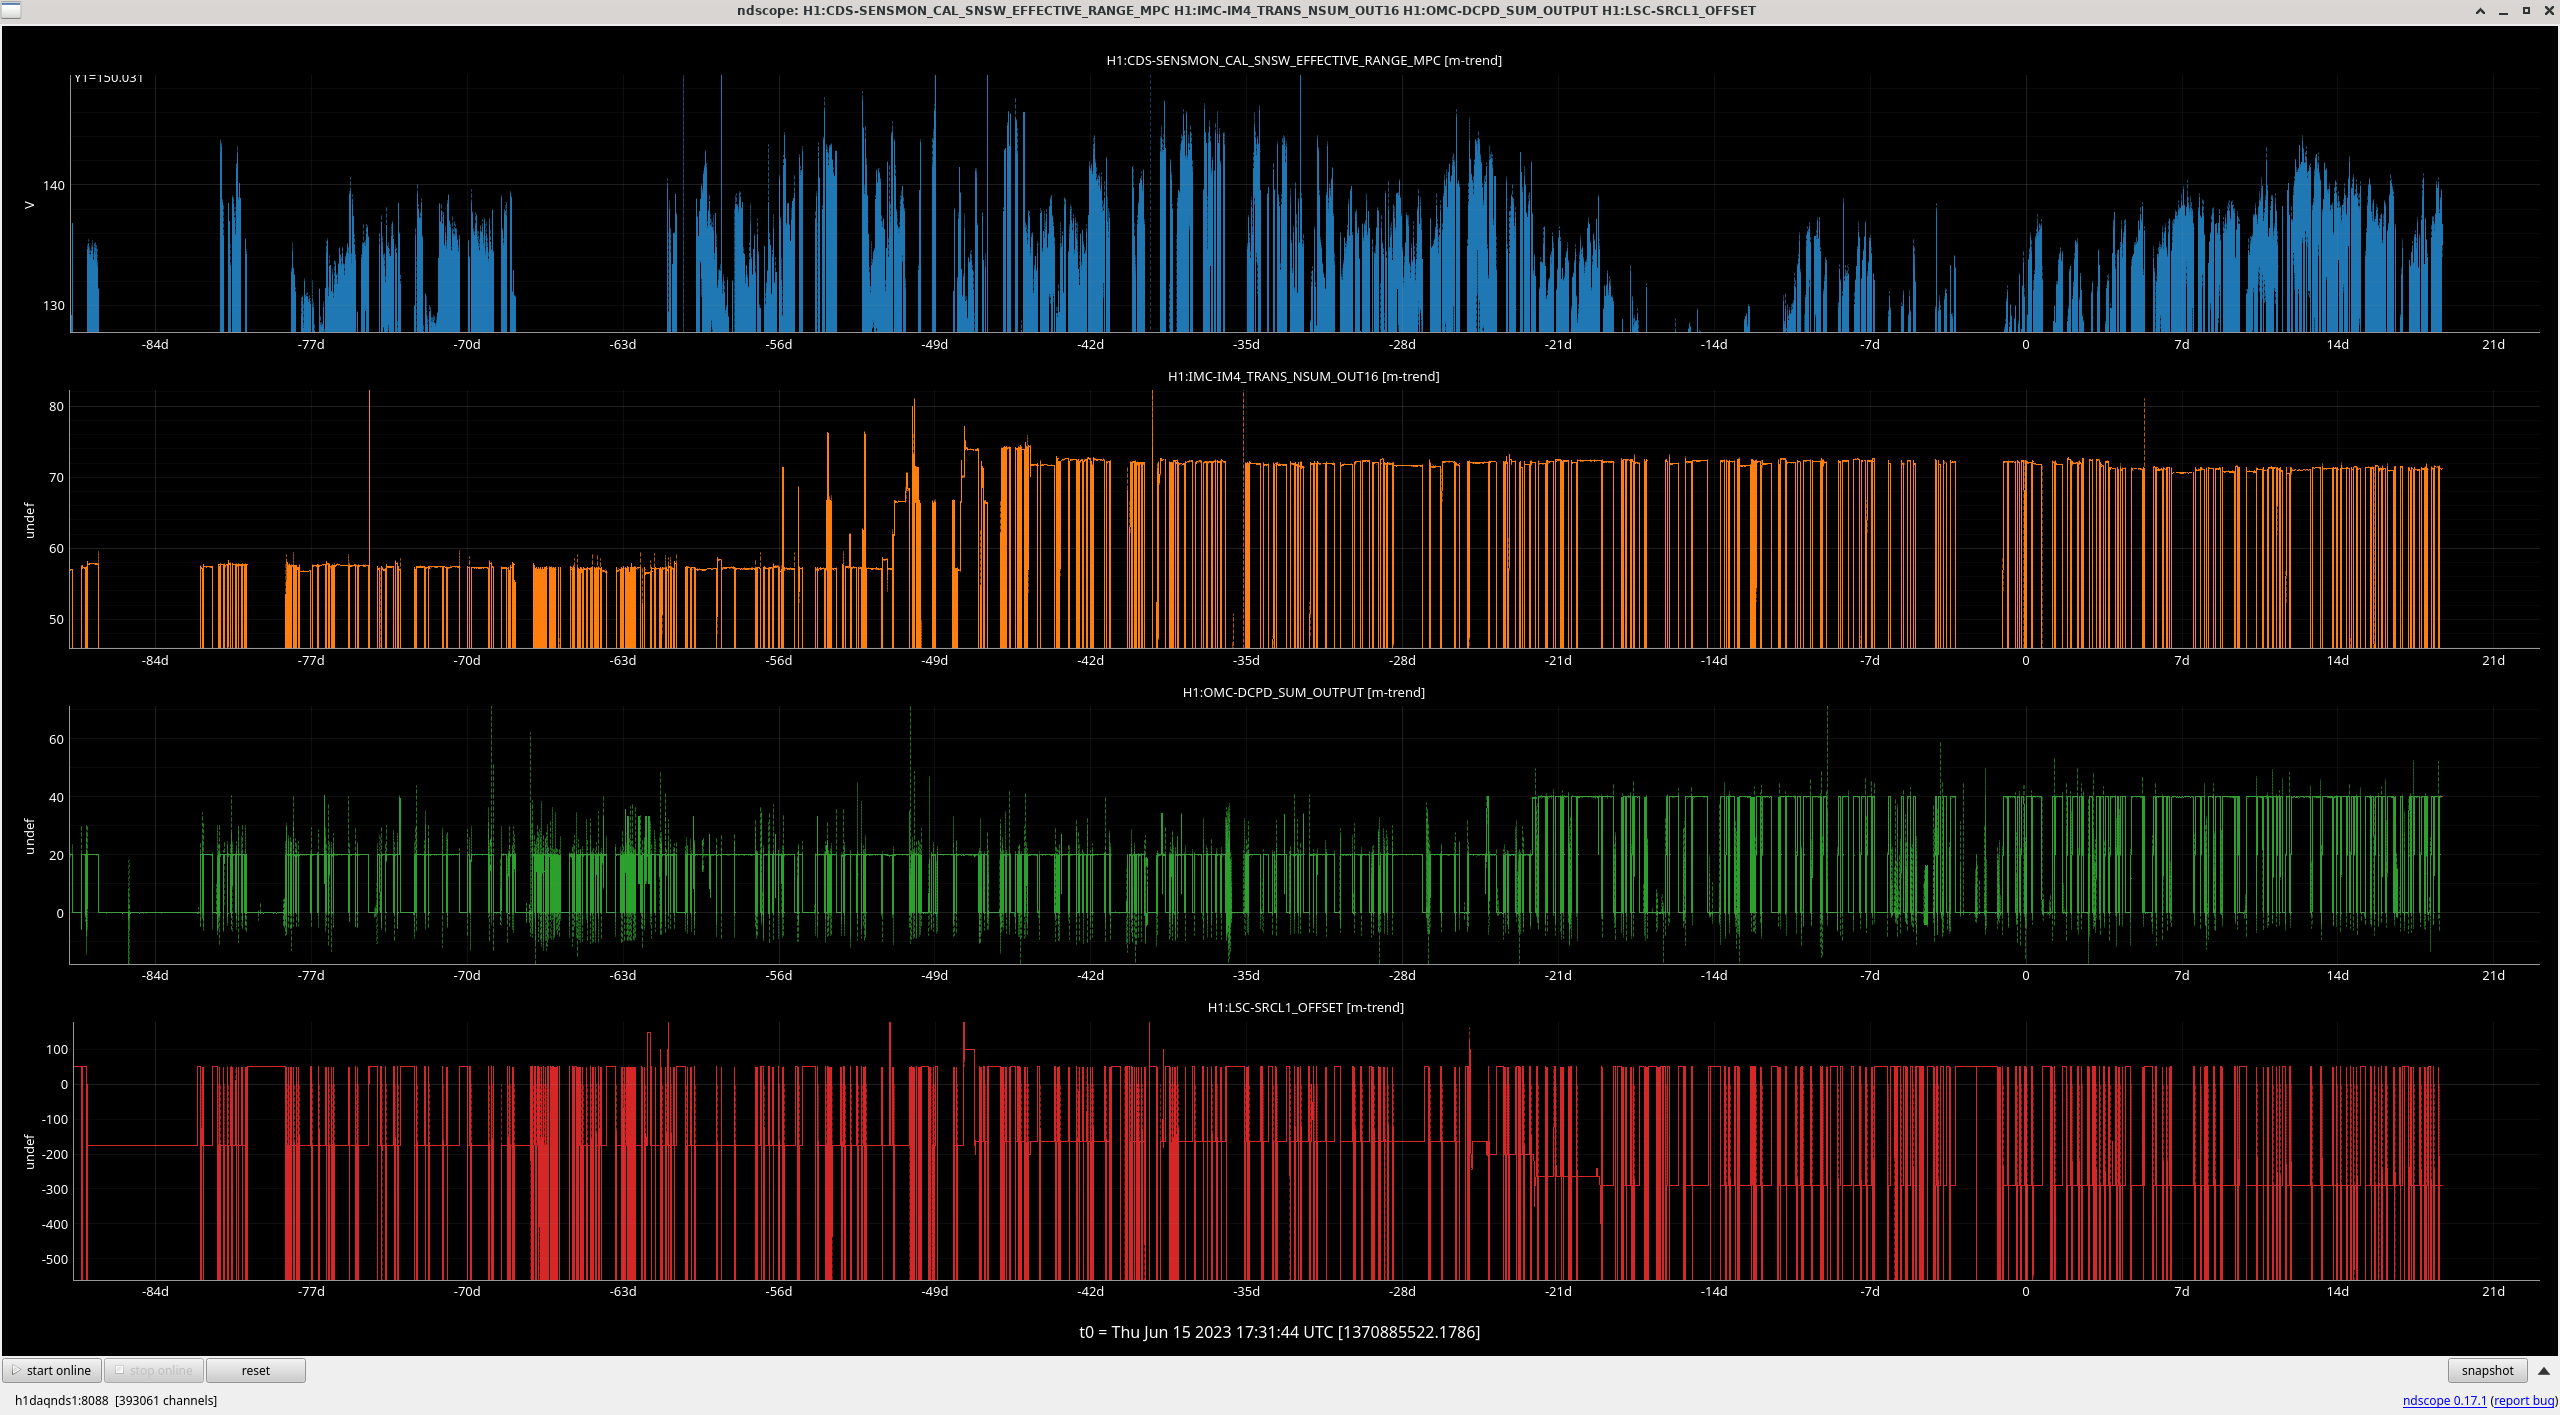Maximize the ndscope window
This screenshot has height=1415, width=2560.
(2526, 11)
